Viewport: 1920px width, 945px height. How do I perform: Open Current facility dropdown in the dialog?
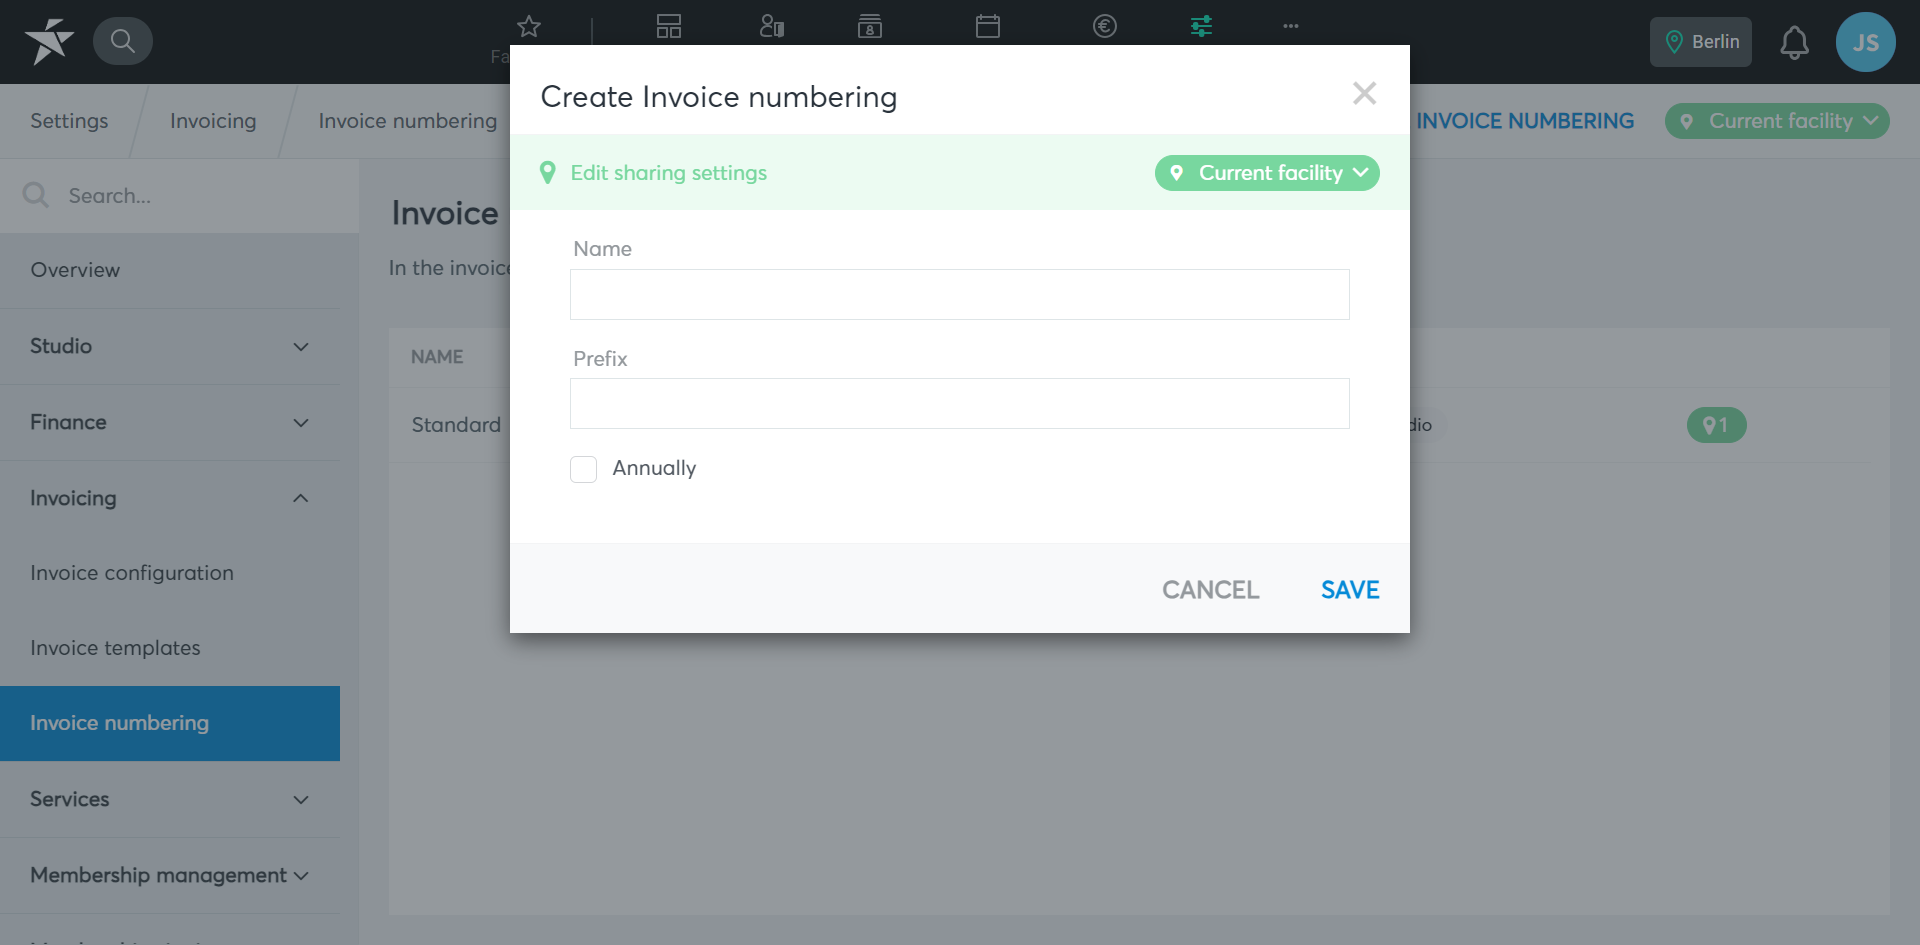click(1267, 173)
